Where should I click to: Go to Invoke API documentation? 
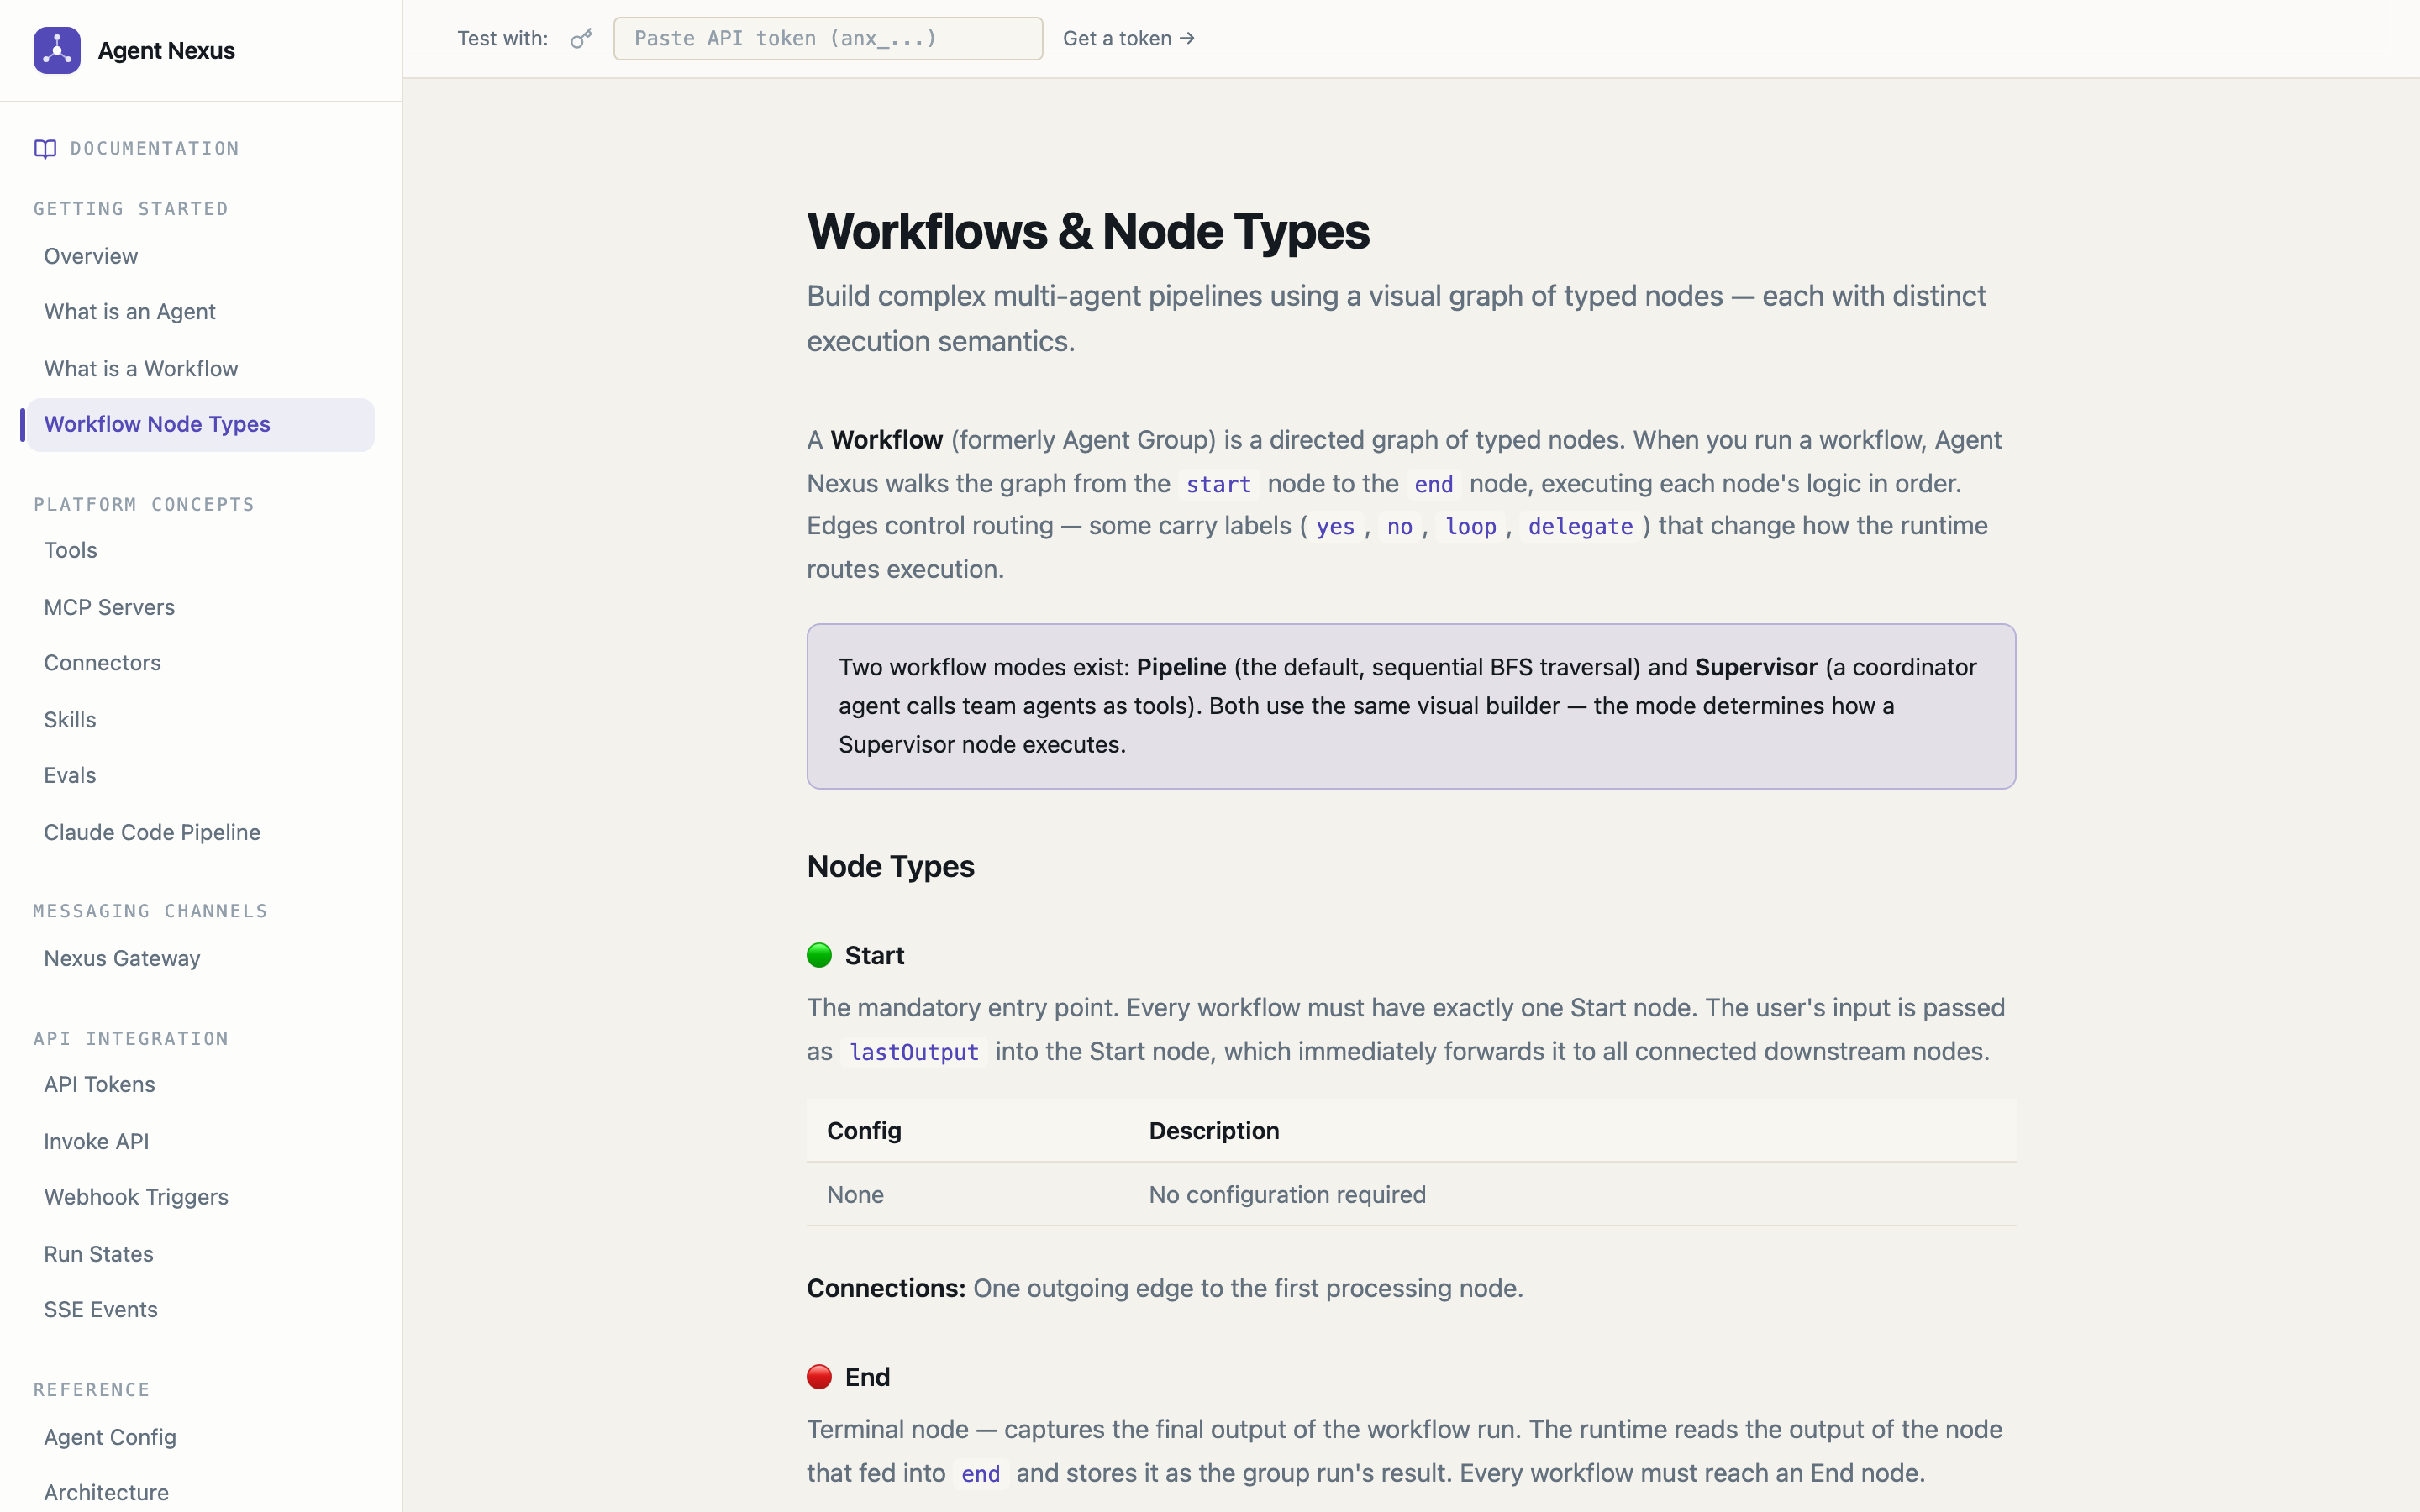pos(96,1141)
